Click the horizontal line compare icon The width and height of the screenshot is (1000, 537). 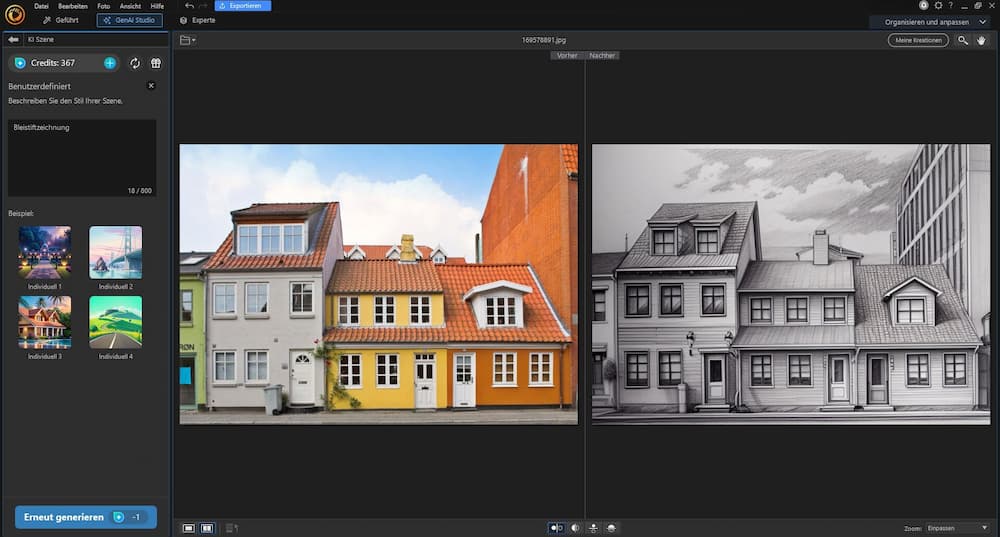(x=593, y=528)
